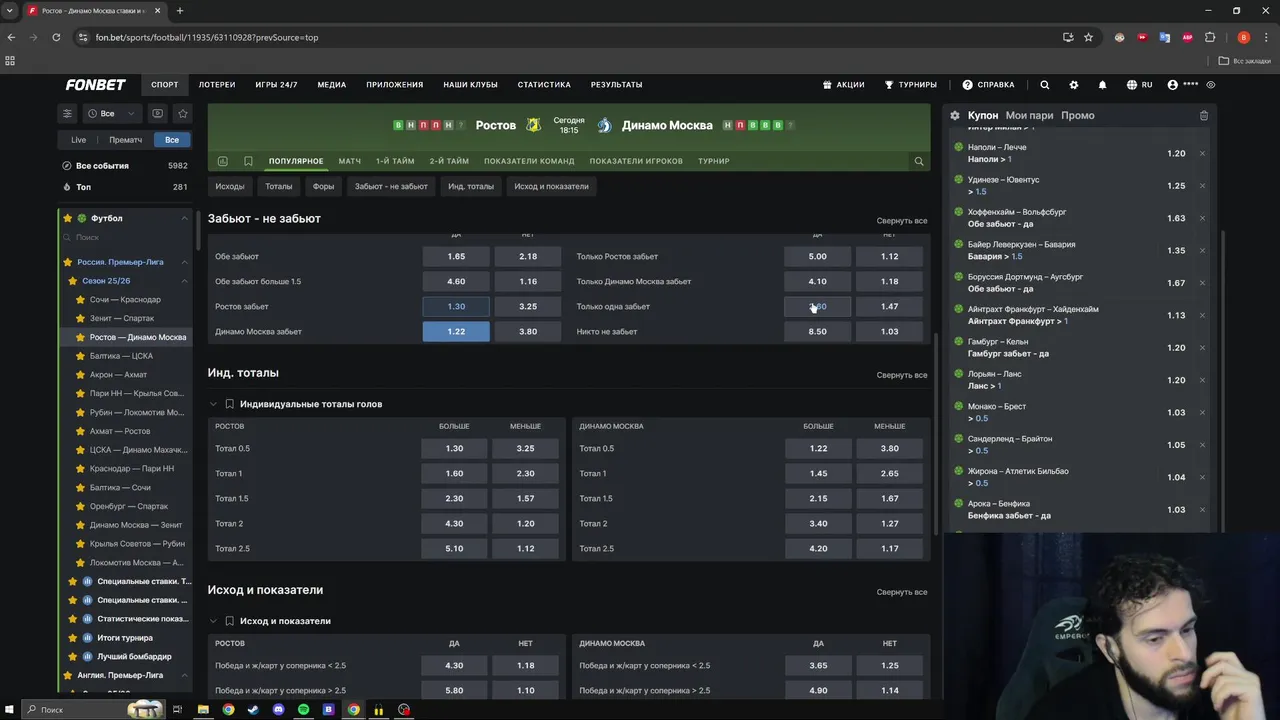Click the Fonbet logo
This screenshot has width=1280, height=720.
[96, 85]
